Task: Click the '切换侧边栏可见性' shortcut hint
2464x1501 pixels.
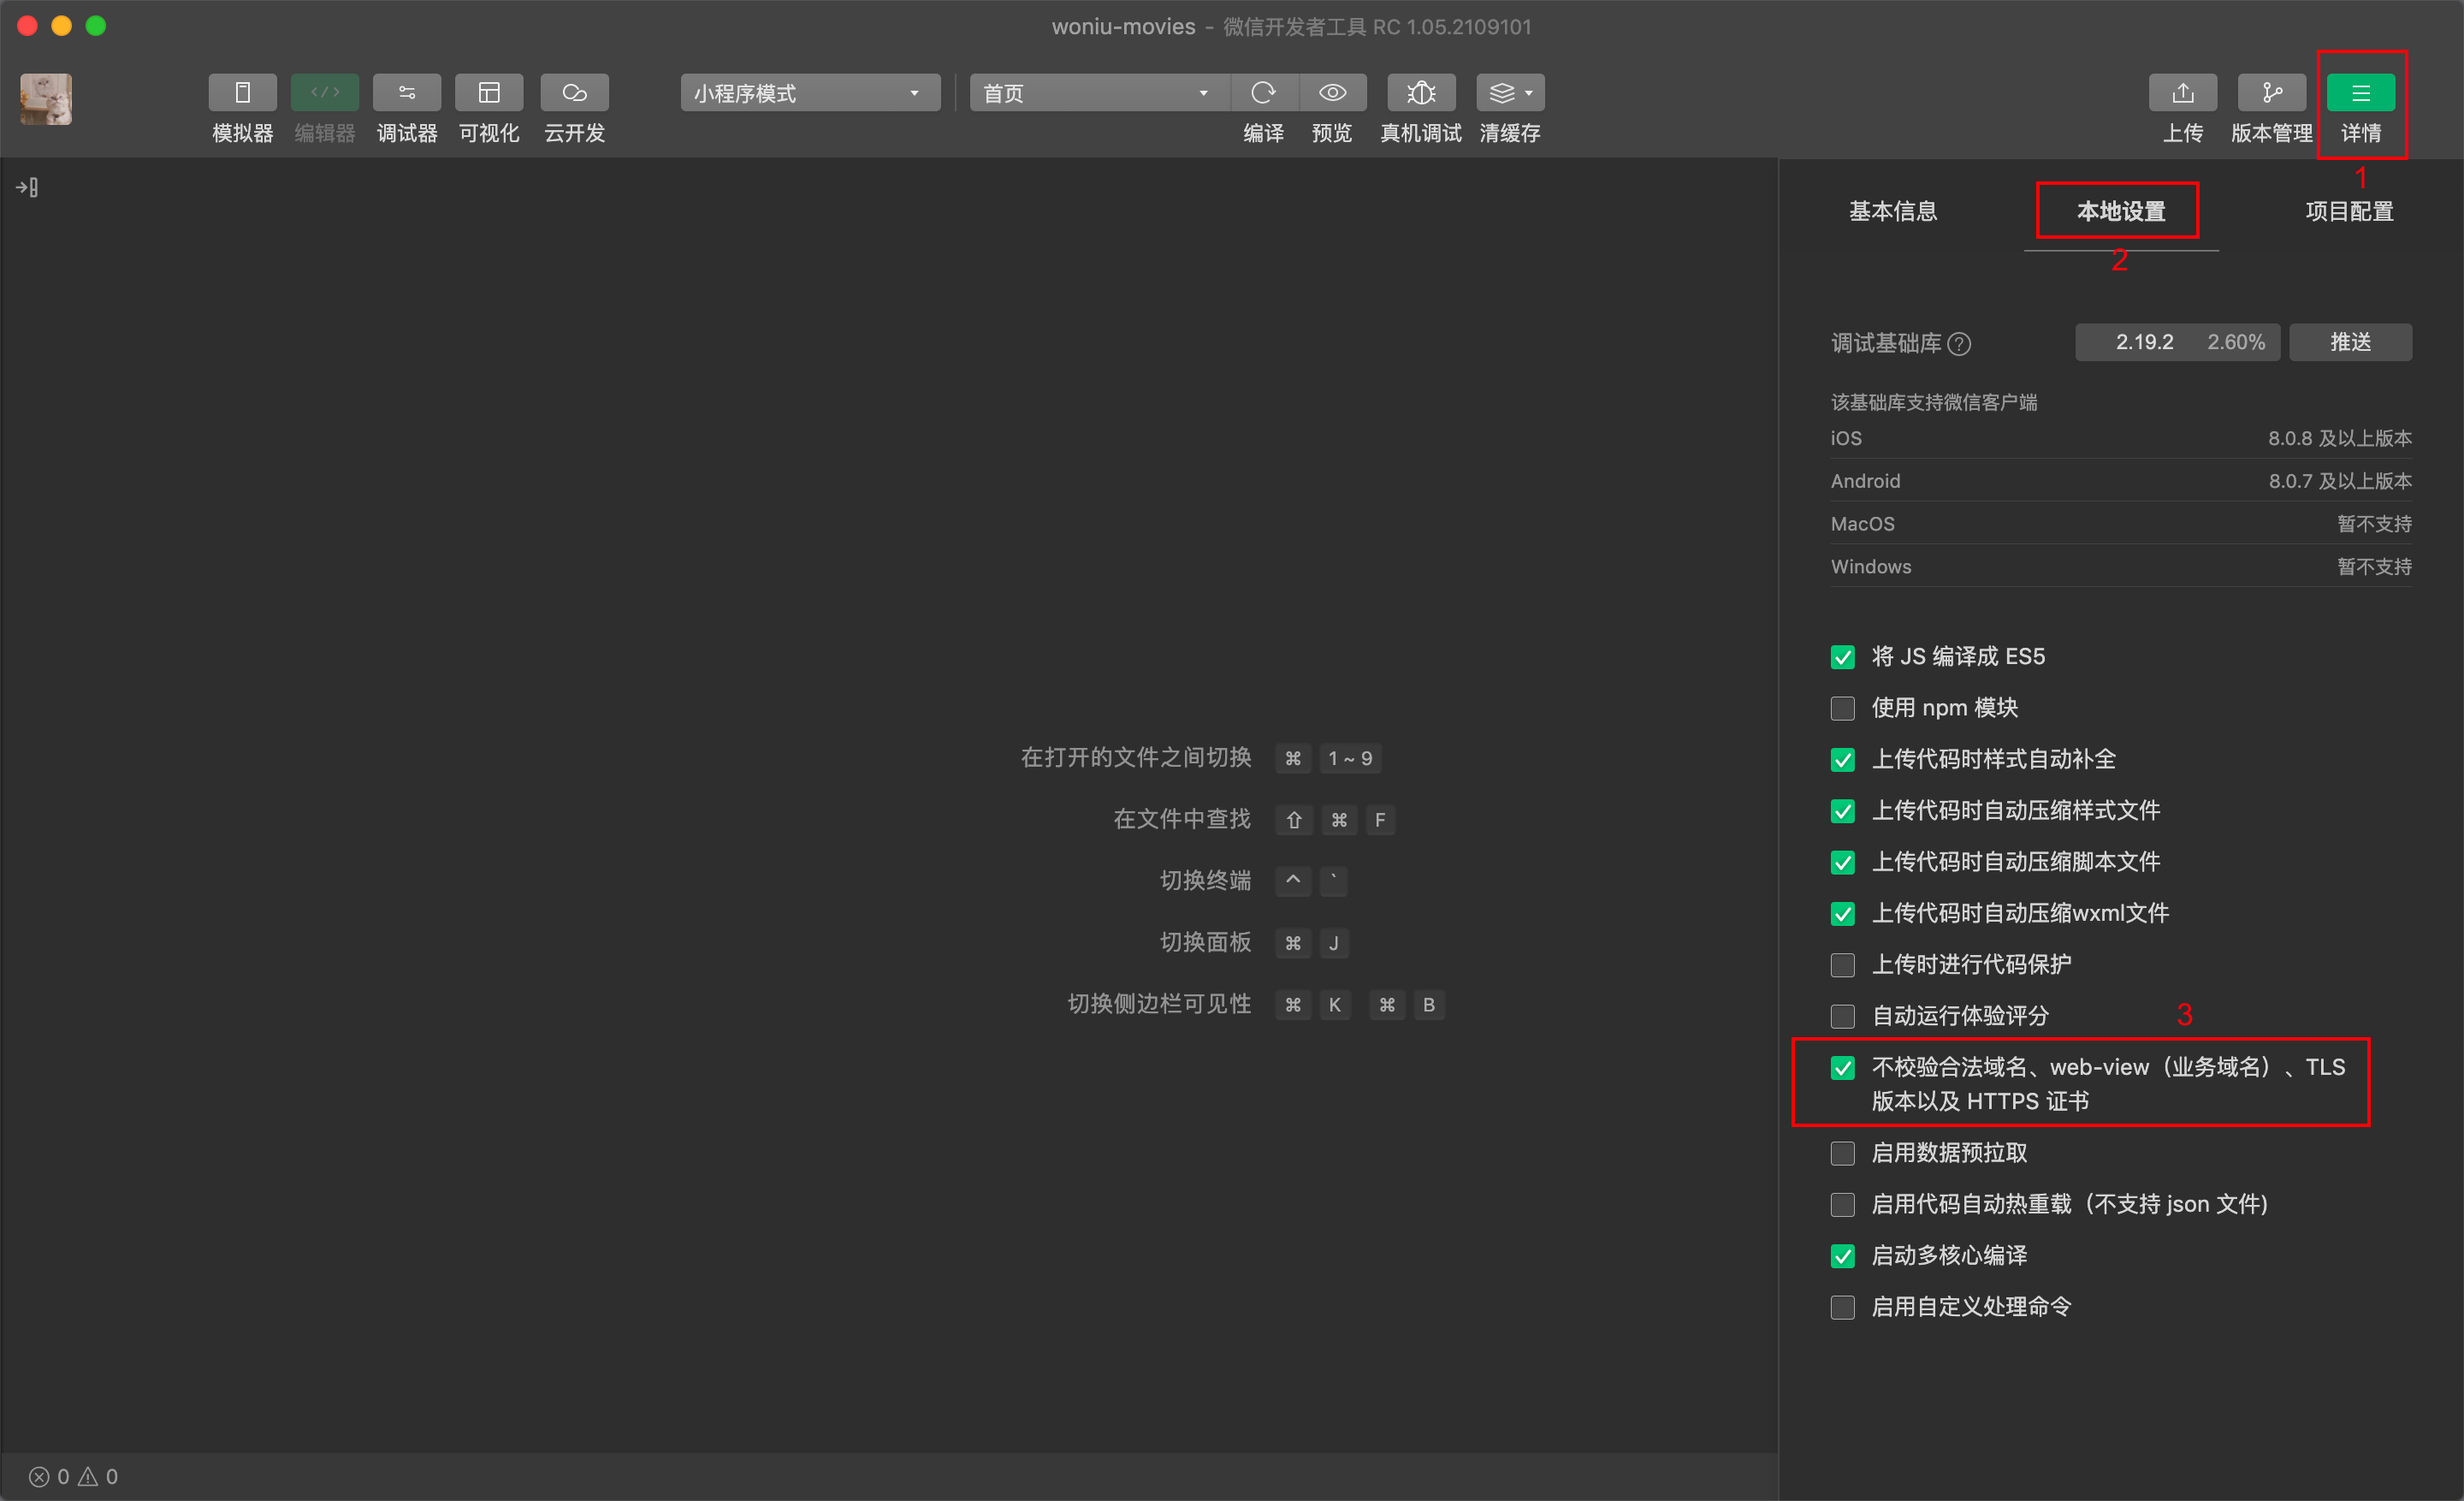Action: click(1159, 1004)
